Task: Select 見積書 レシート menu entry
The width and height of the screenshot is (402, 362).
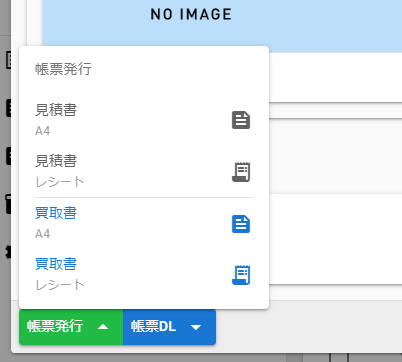Action: coord(144,171)
